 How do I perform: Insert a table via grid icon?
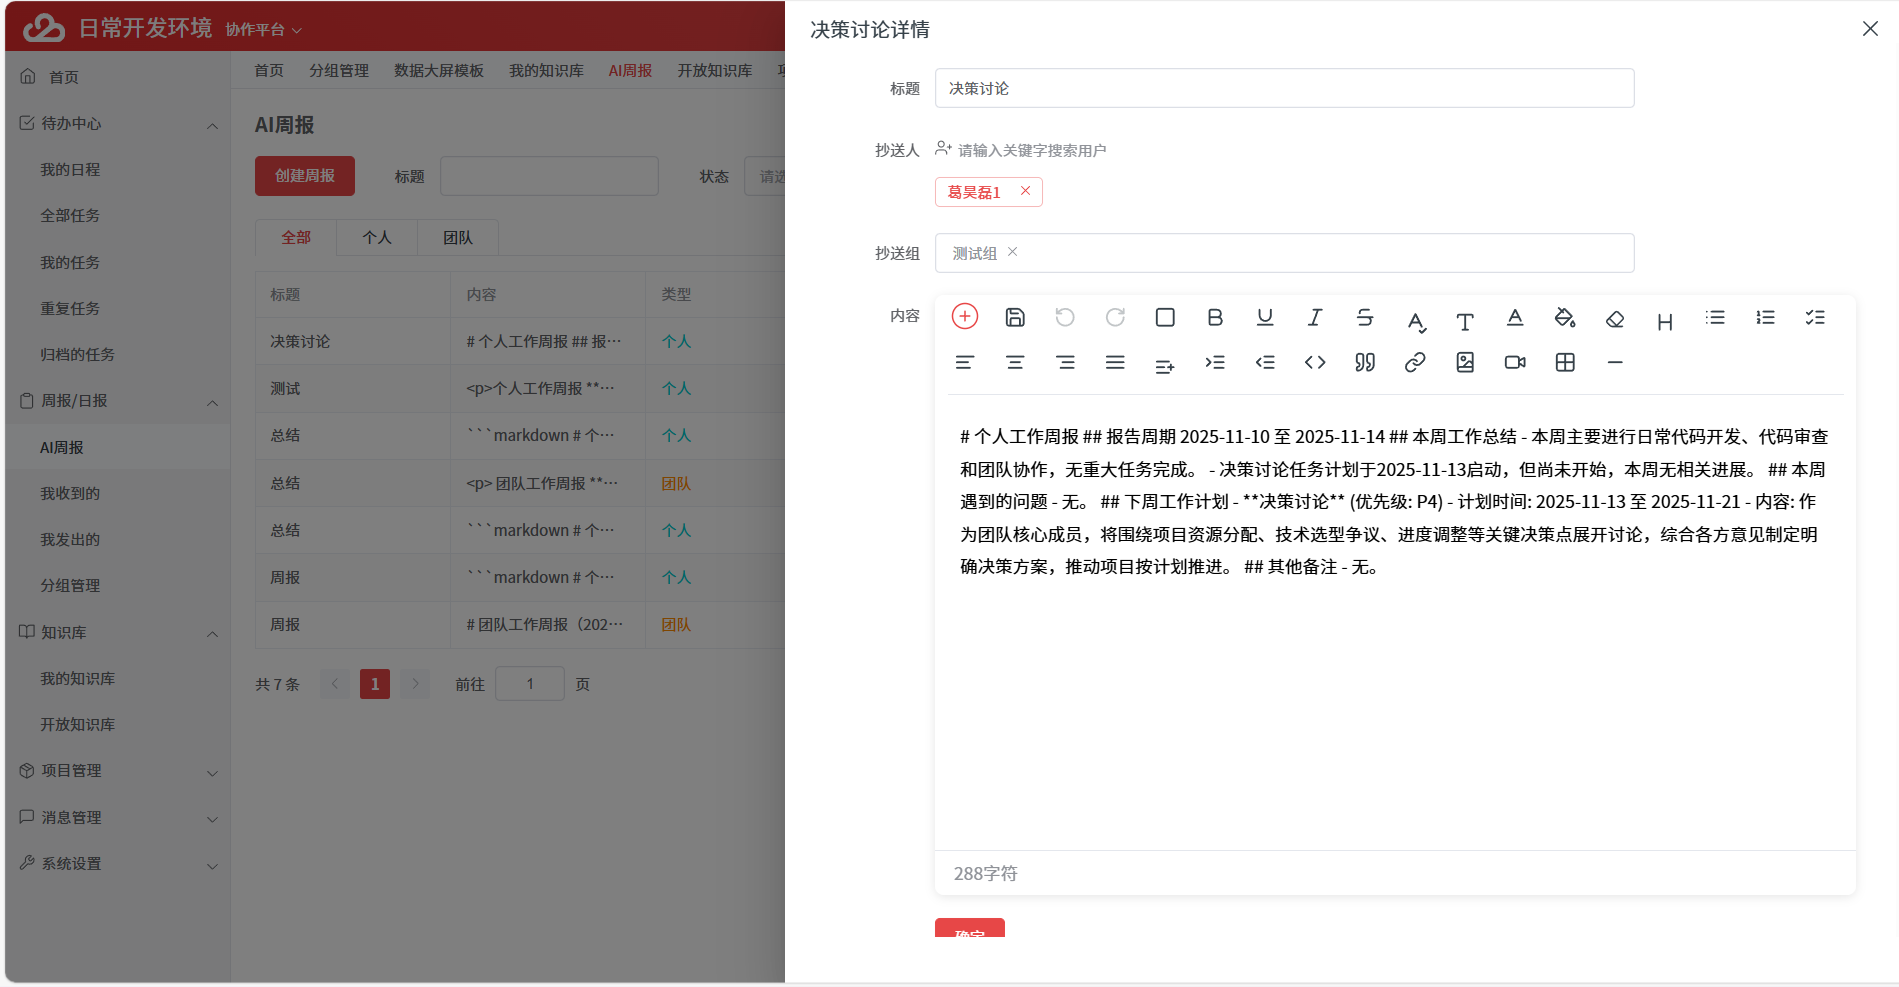coord(1565,362)
